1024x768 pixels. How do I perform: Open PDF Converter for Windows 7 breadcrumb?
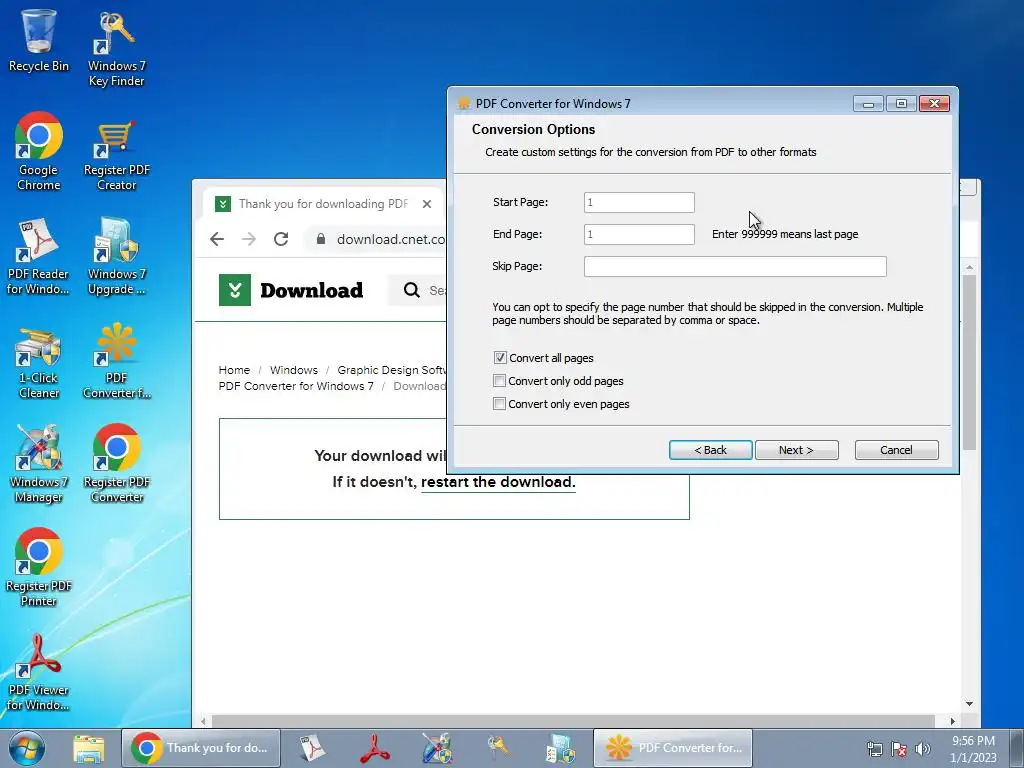click(x=296, y=386)
